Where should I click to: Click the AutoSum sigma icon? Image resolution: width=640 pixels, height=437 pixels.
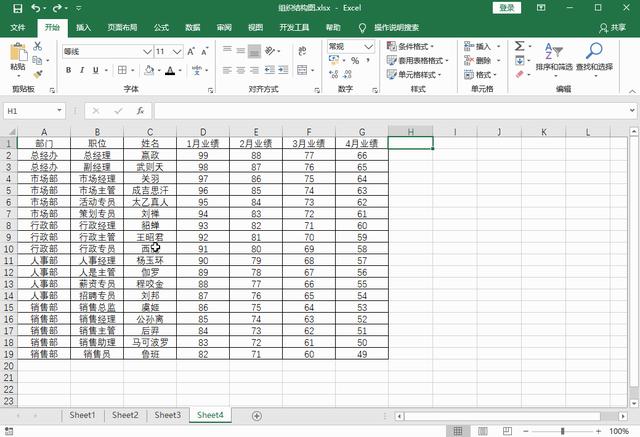click(520, 46)
